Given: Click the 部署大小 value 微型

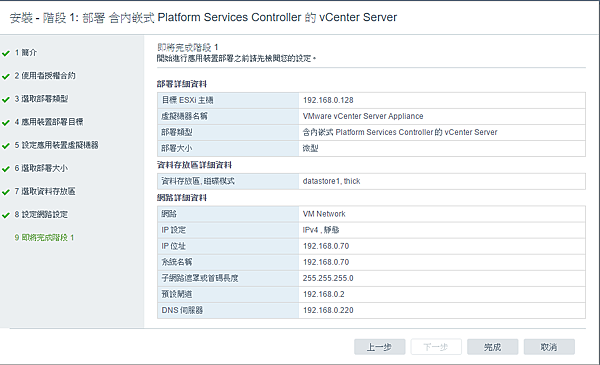Looking at the screenshot, I should (x=311, y=148).
